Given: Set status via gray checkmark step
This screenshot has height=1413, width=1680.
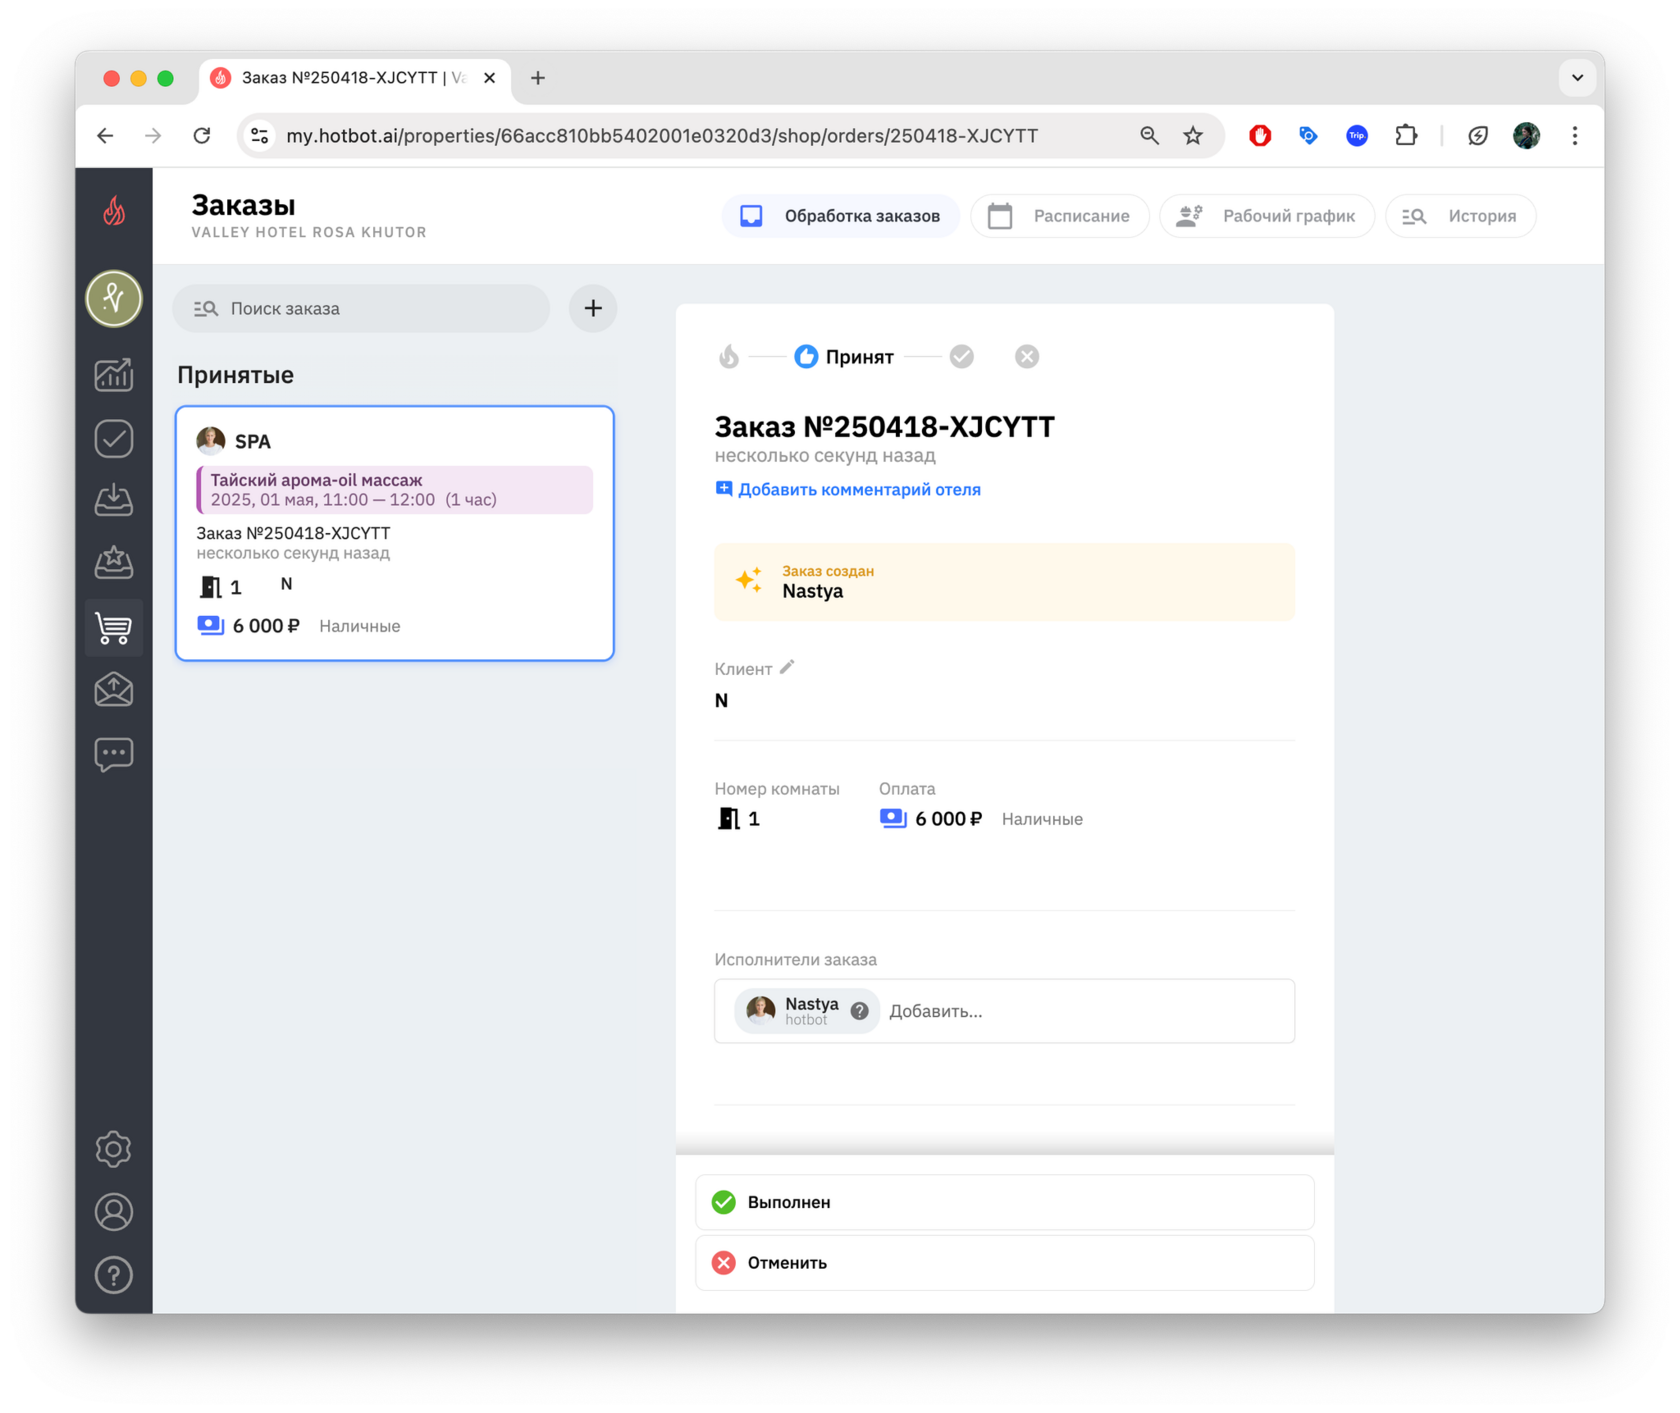Looking at the screenshot, I should pyautogui.click(x=962, y=357).
